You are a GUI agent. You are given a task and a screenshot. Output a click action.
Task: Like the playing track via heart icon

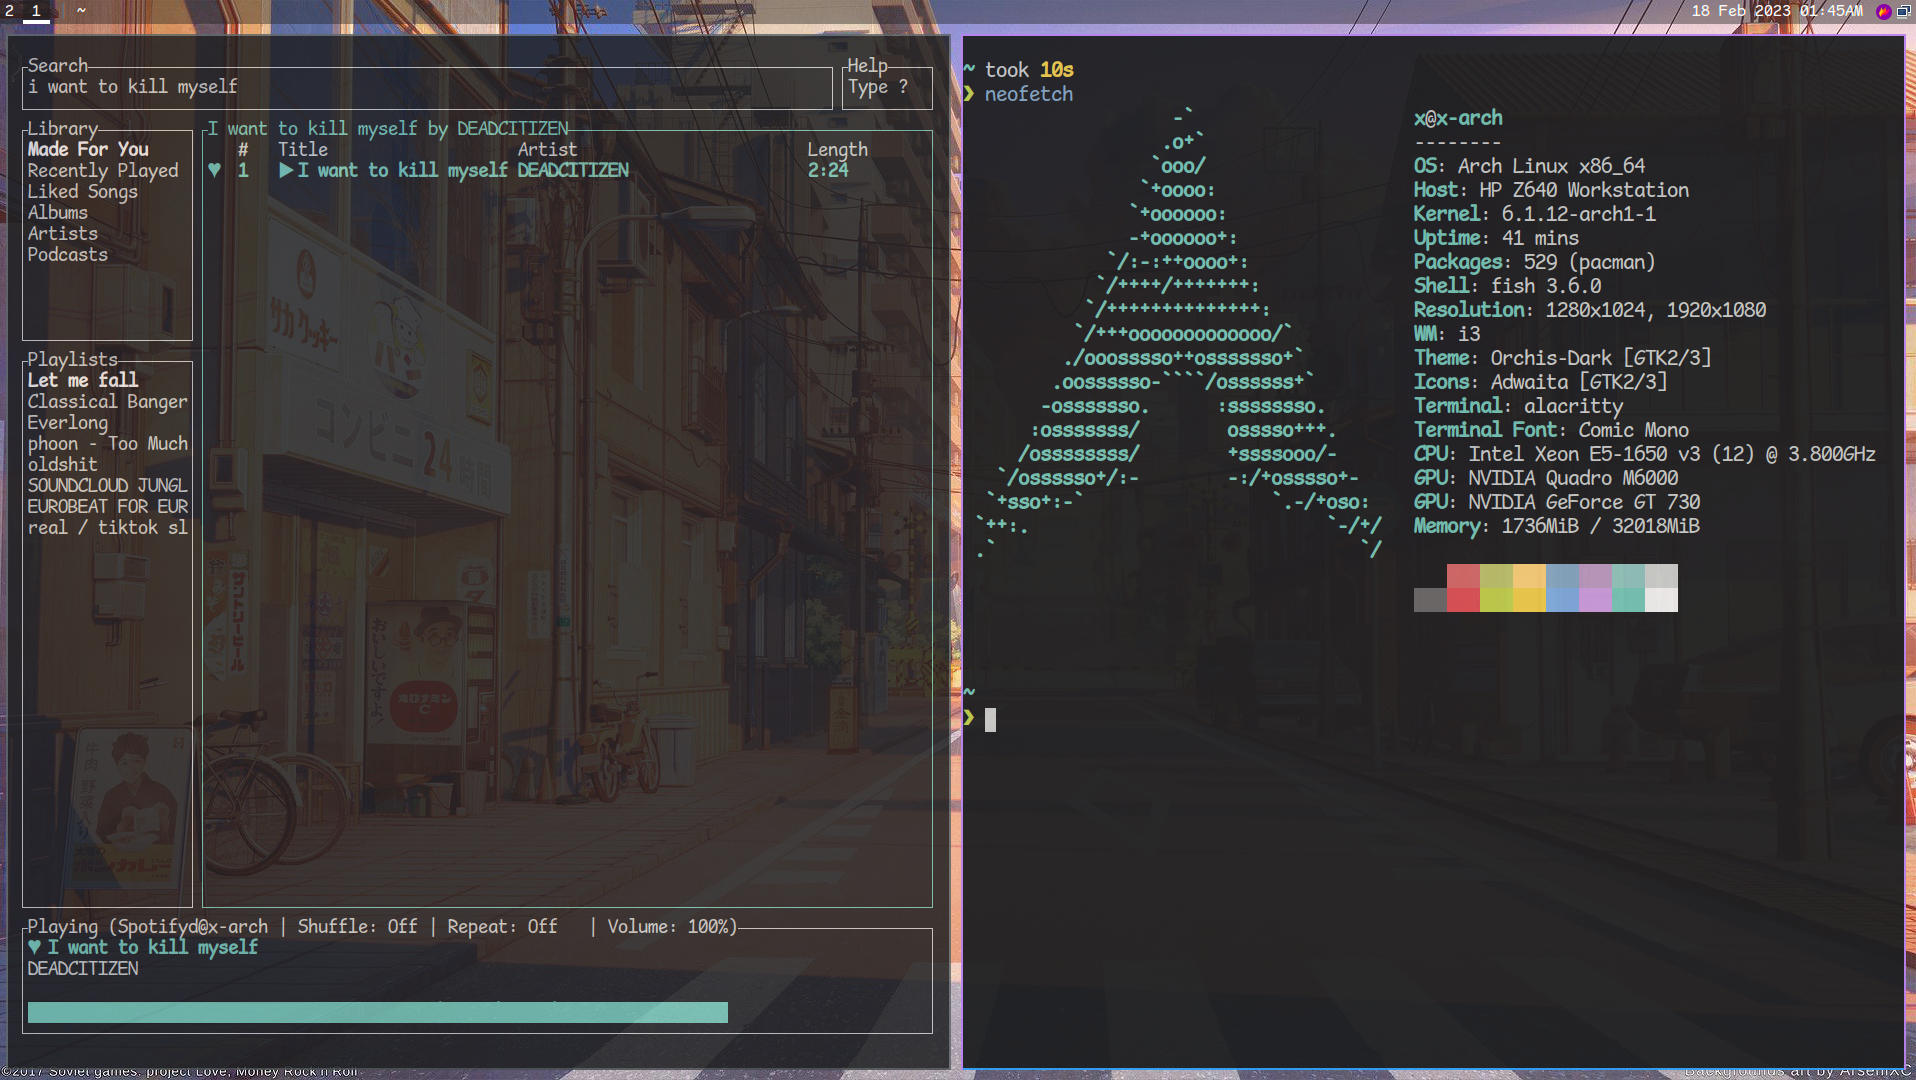pos(36,947)
